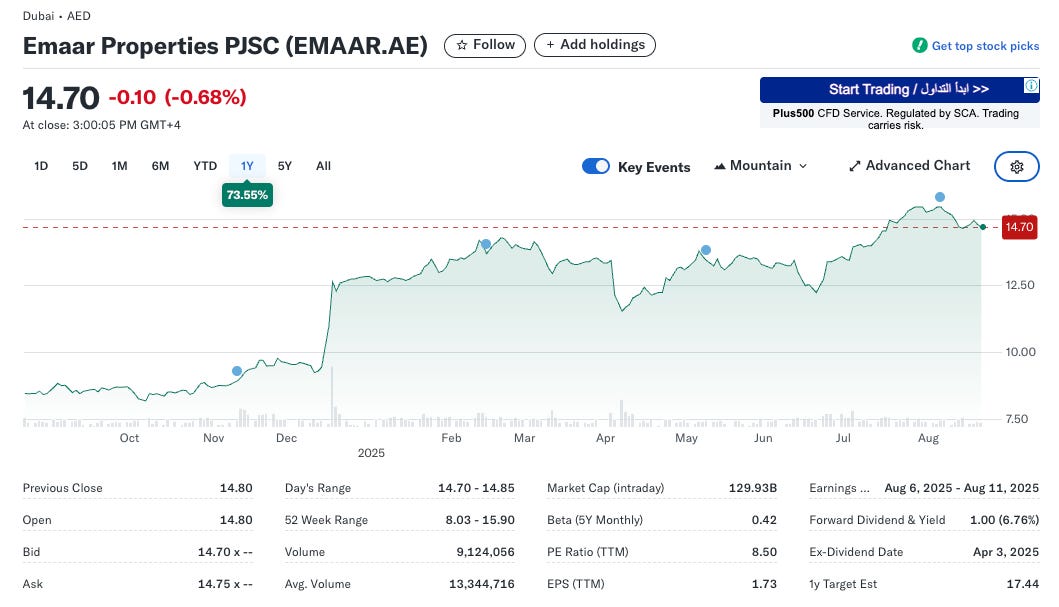
Task: Click the Dubai • AED exchange label
Action: coord(57,16)
